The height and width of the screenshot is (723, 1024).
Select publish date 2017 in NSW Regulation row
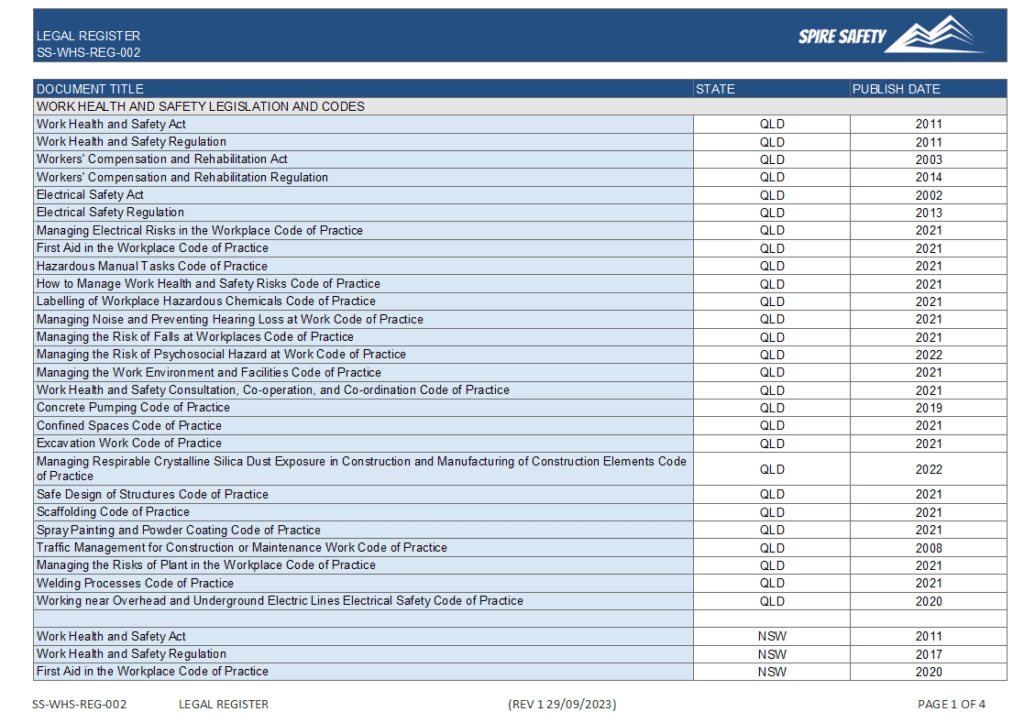tap(929, 654)
